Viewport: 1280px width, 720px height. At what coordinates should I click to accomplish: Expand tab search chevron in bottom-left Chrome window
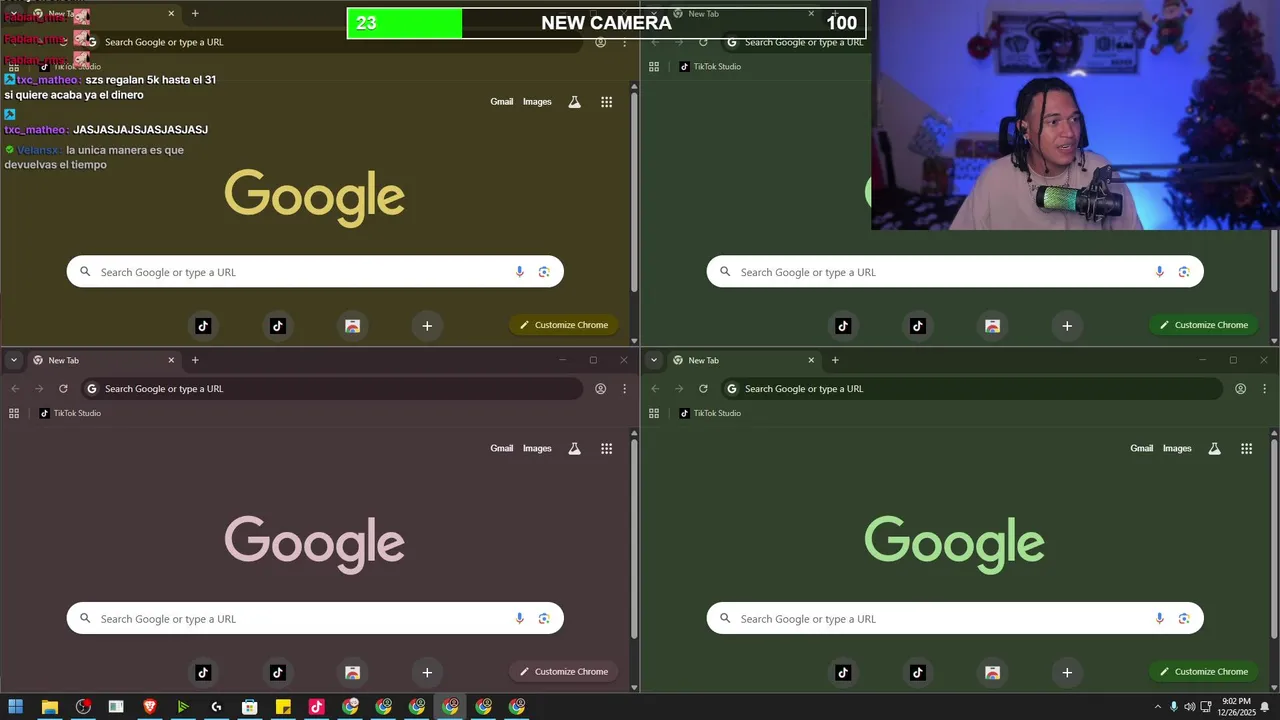click(14, 360)
